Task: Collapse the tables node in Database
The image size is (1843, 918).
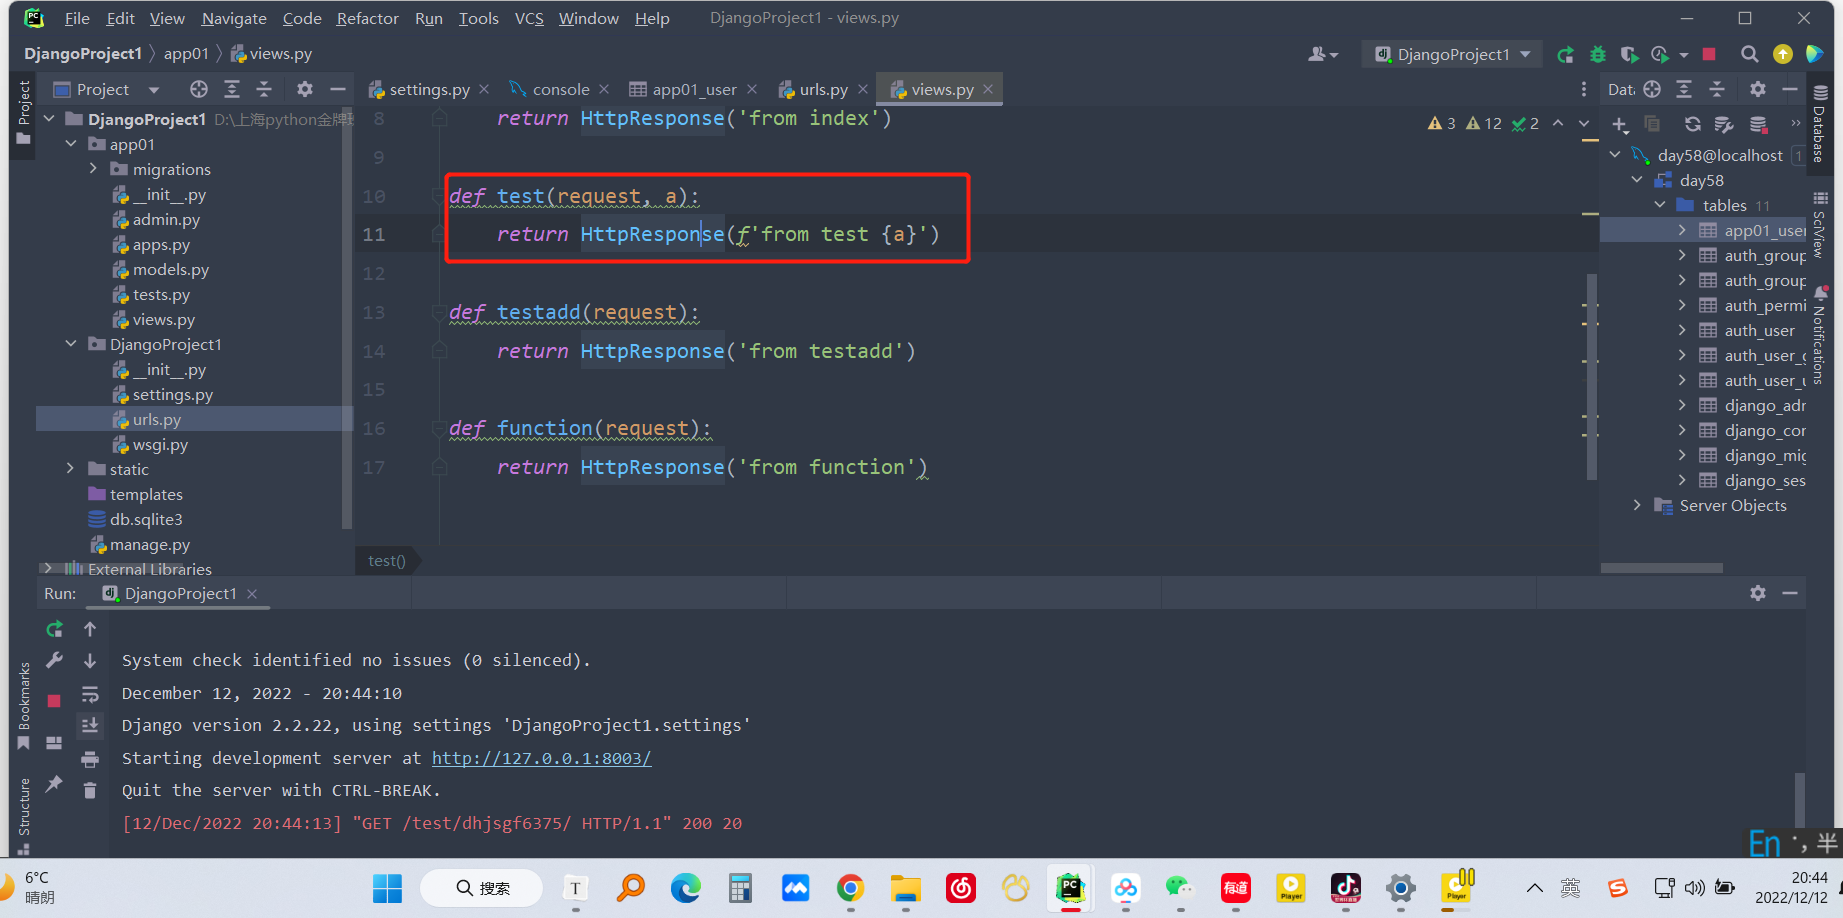Action: click(1660, 205)
